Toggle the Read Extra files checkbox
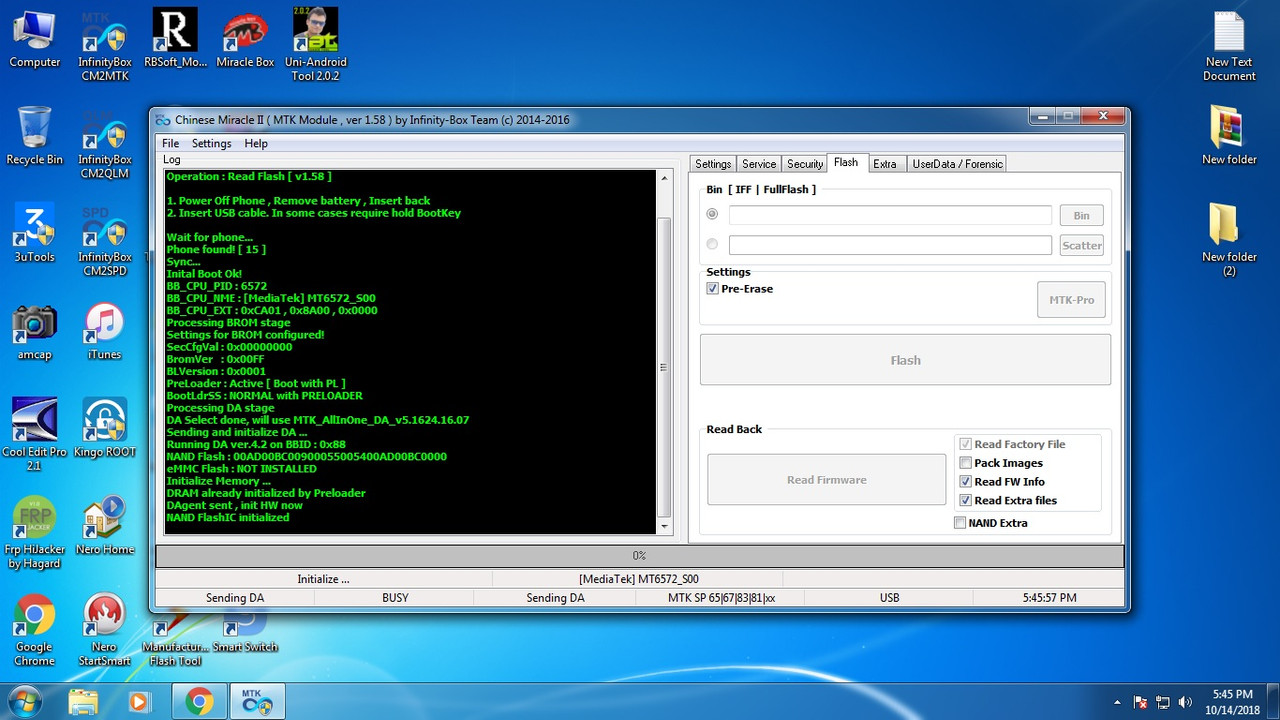The height and width of the screenshot is (720, 1280). [x=1008, y=501]
